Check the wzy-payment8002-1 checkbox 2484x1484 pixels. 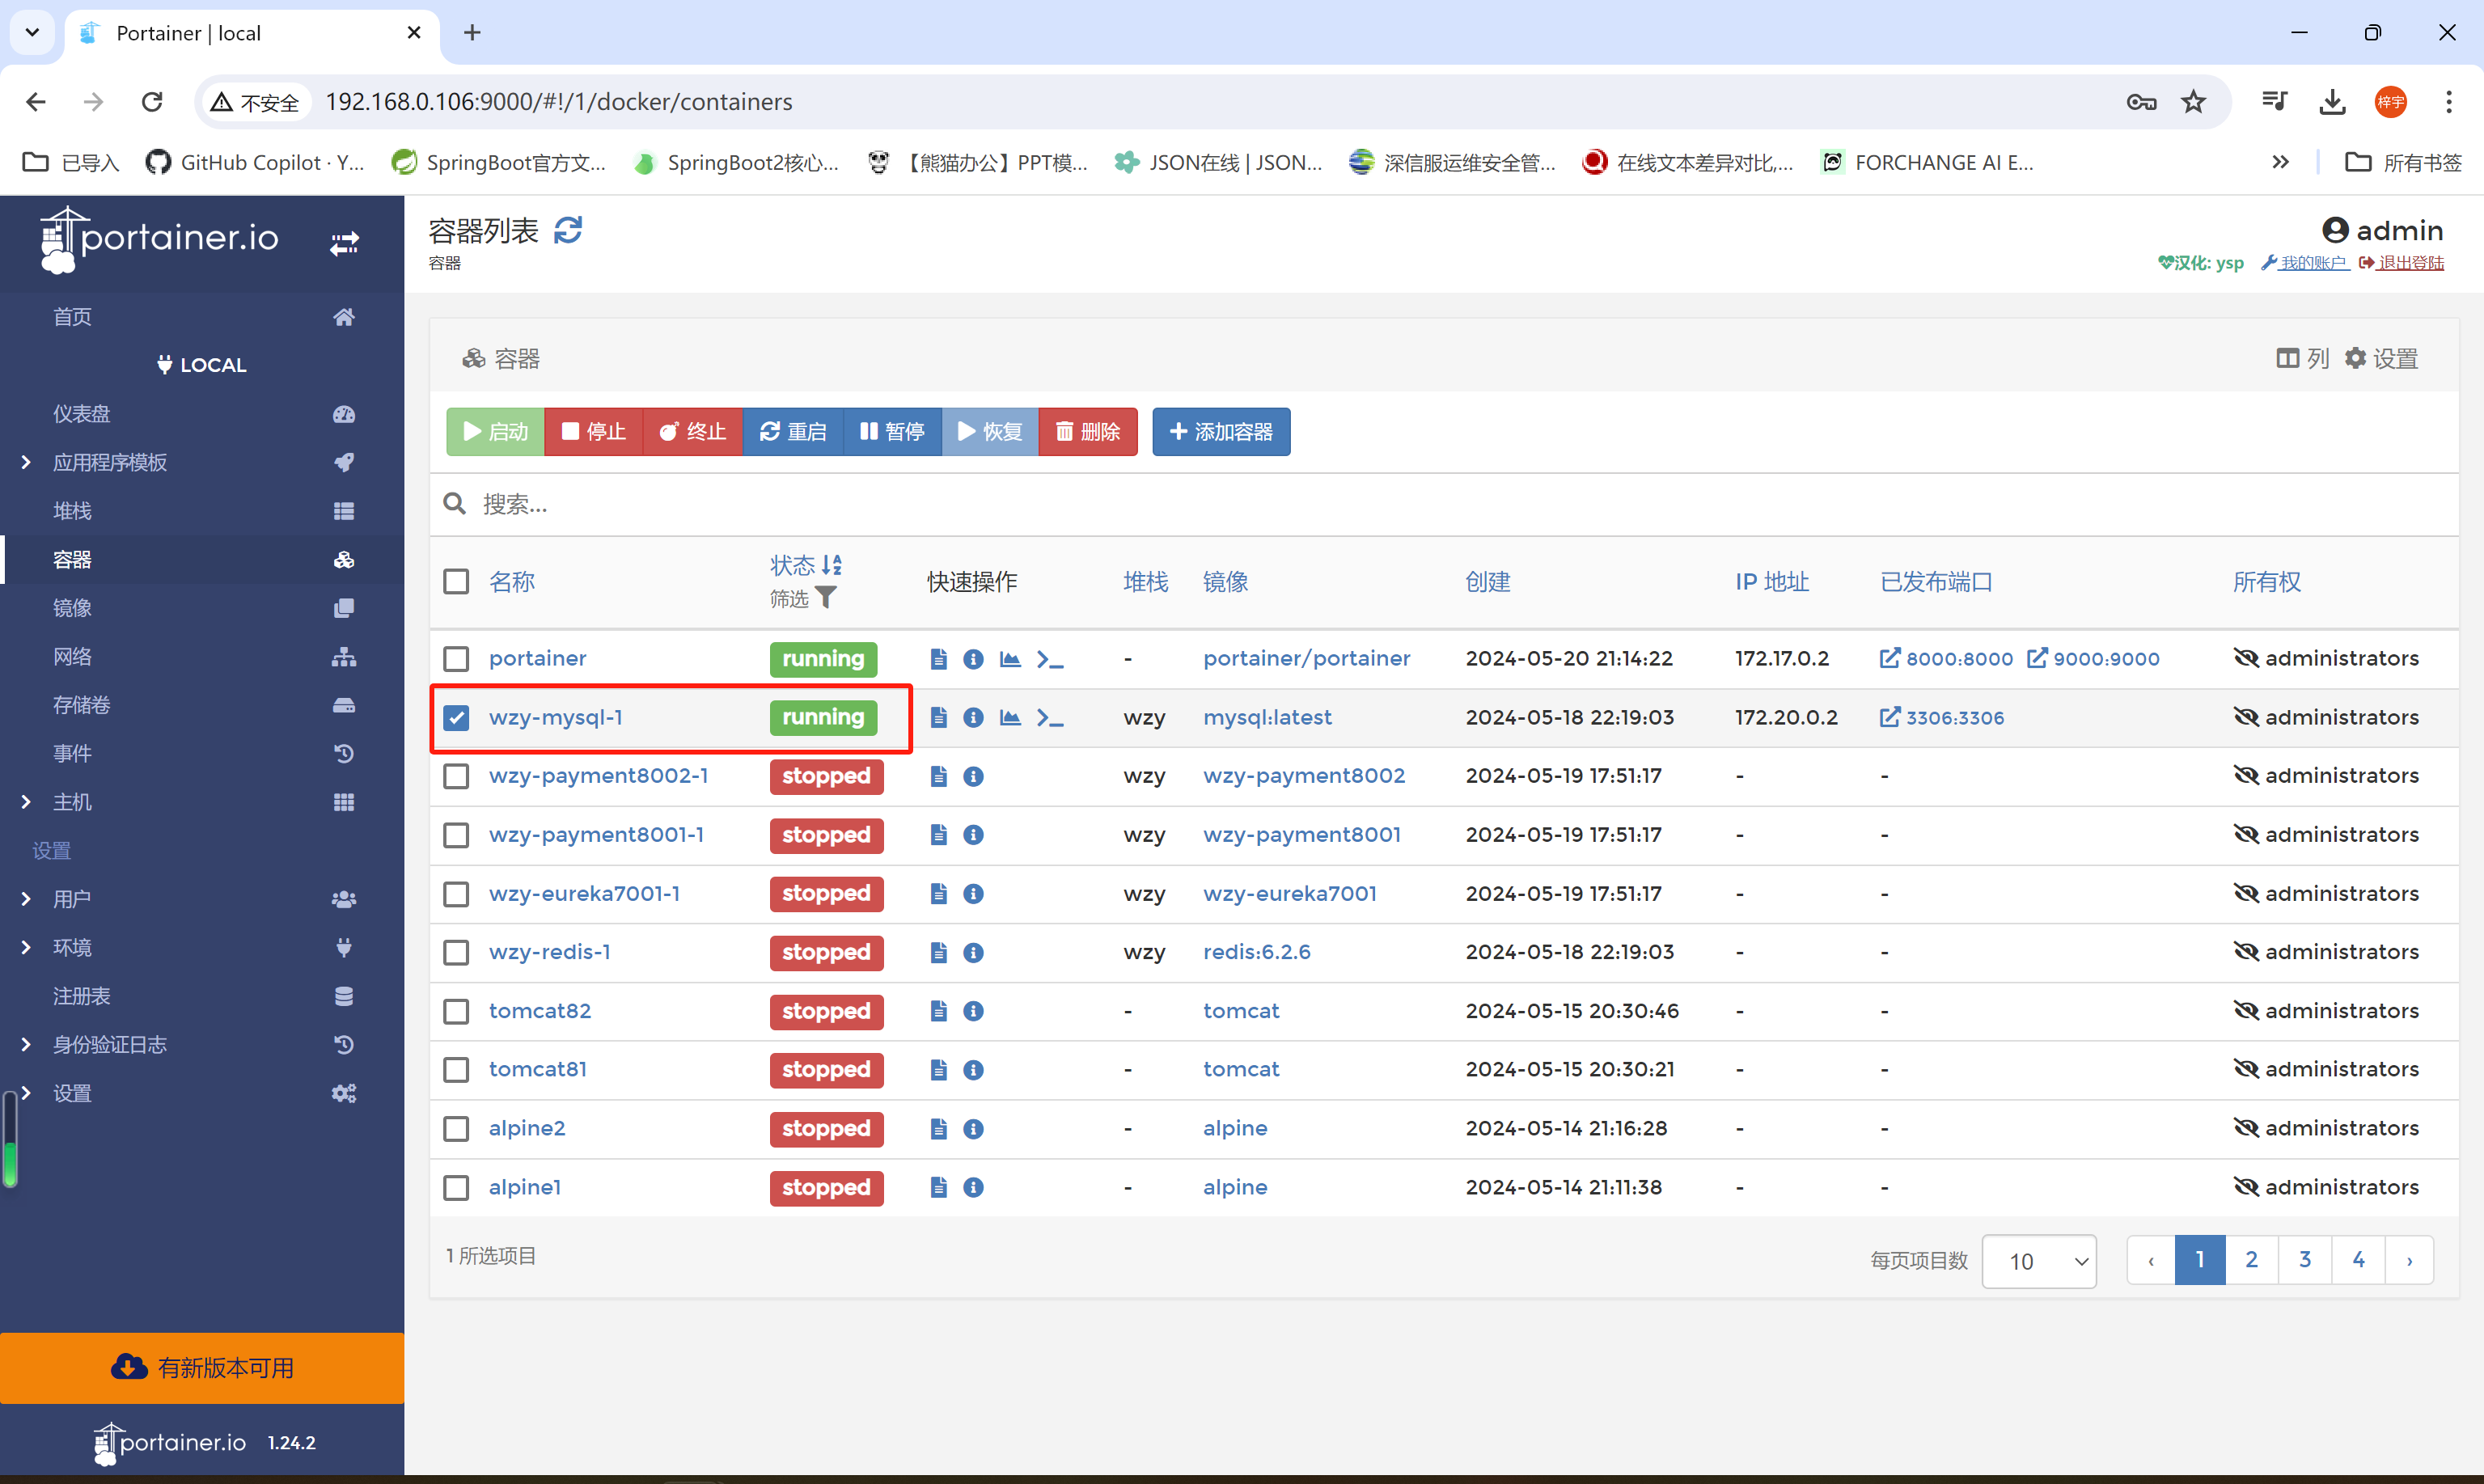point(456,776)
